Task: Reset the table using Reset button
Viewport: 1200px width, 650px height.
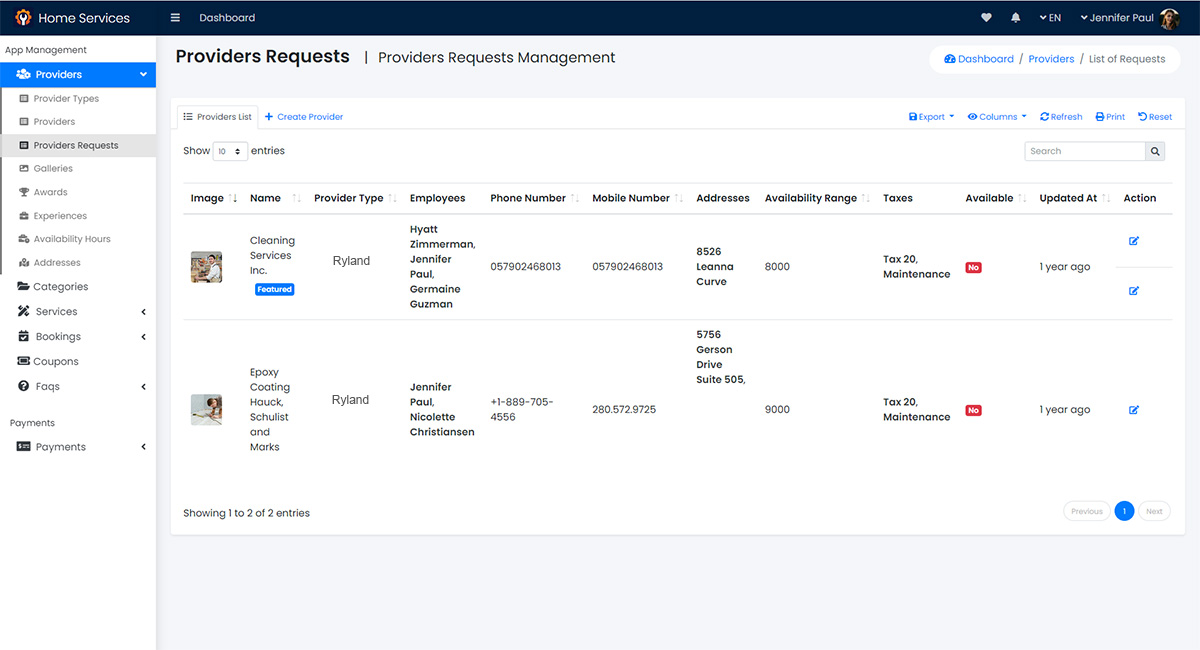Action: [x=1155, y=117]
